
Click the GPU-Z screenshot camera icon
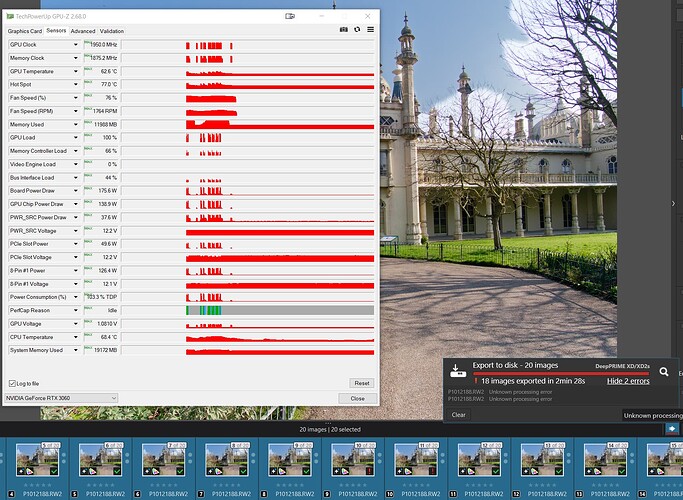coord(344,30)
